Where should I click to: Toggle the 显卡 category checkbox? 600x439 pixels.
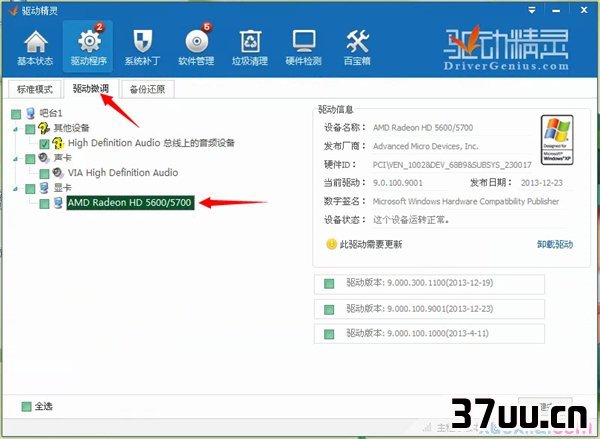(30, 189)
